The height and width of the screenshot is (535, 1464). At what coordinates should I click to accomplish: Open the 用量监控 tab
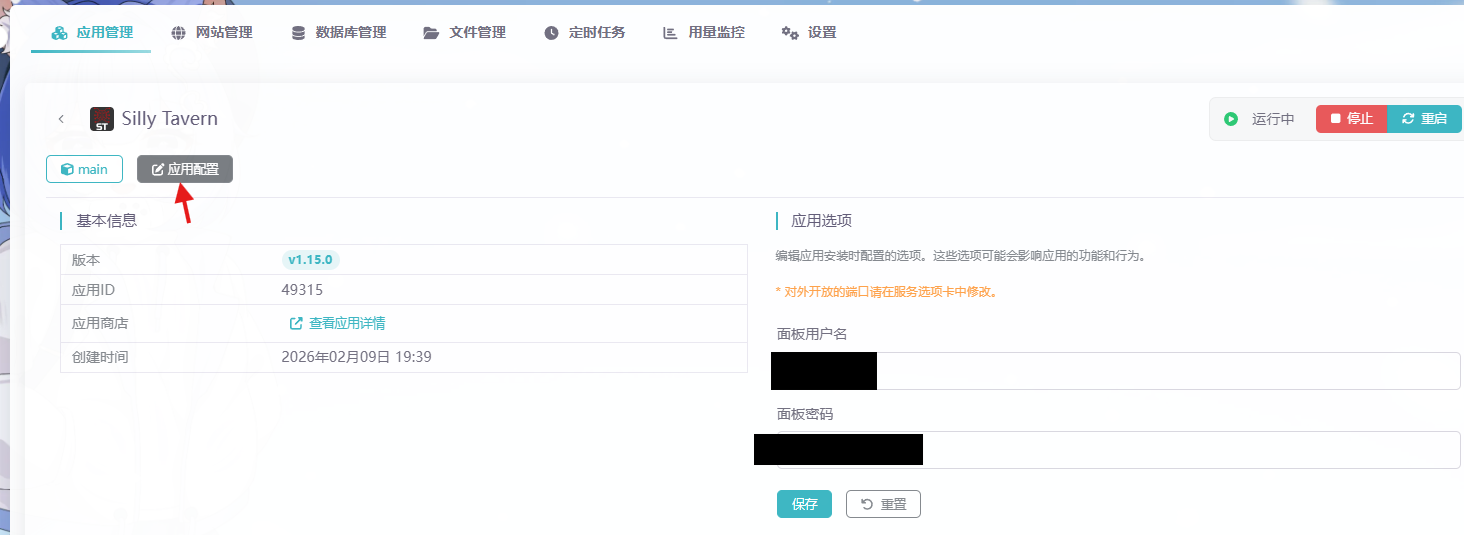click(704, 33)
